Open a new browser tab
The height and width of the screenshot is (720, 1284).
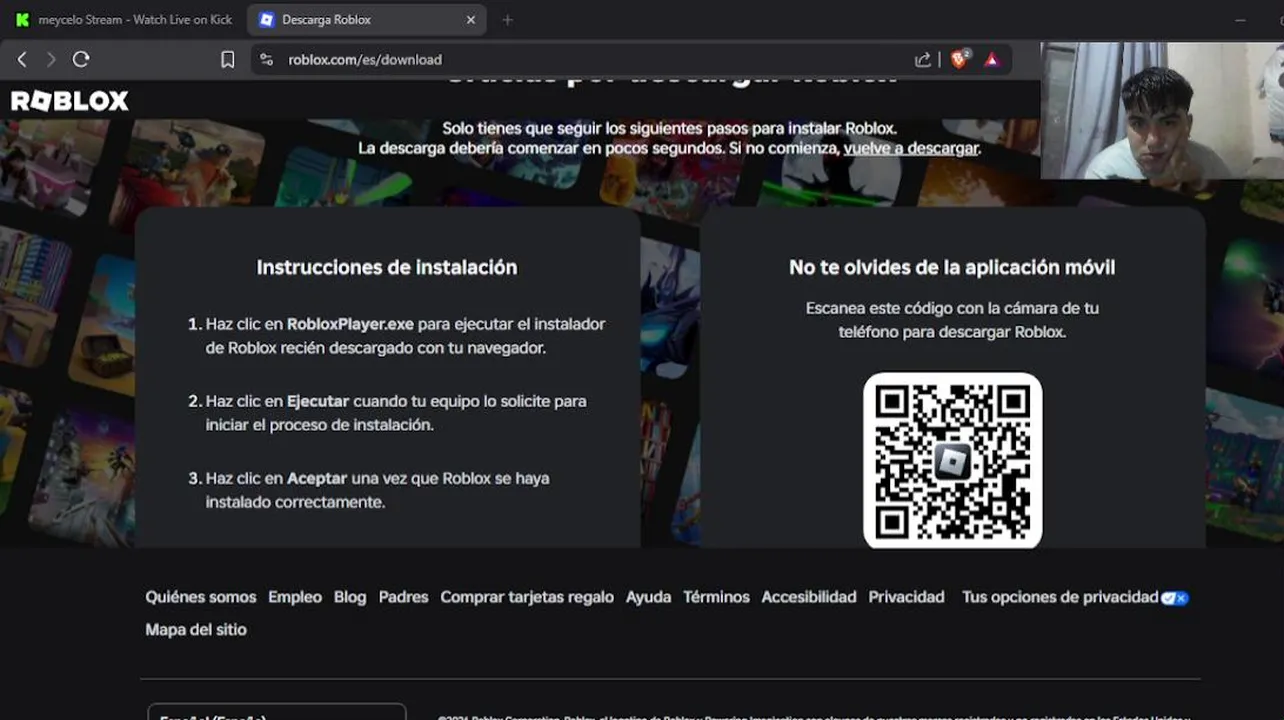click(507, 20)
